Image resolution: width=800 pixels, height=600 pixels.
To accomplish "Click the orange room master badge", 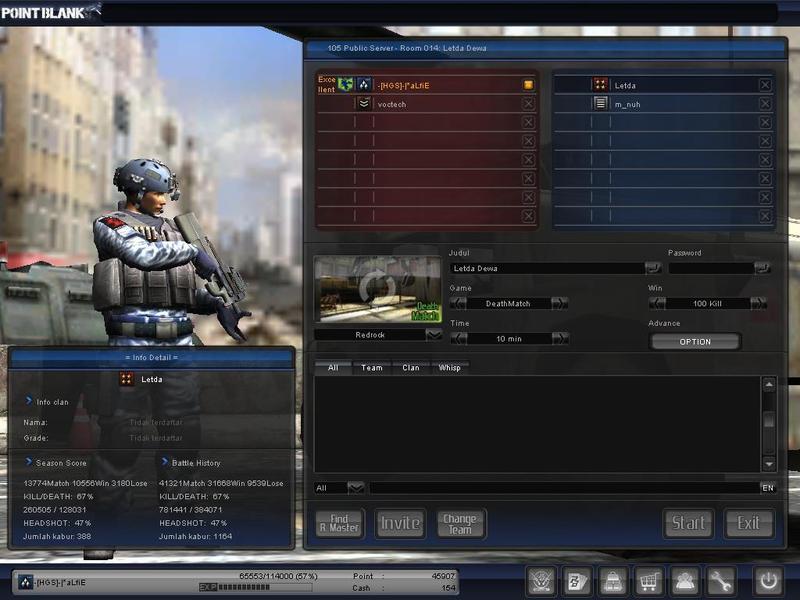I will click(x=529, y=85).
